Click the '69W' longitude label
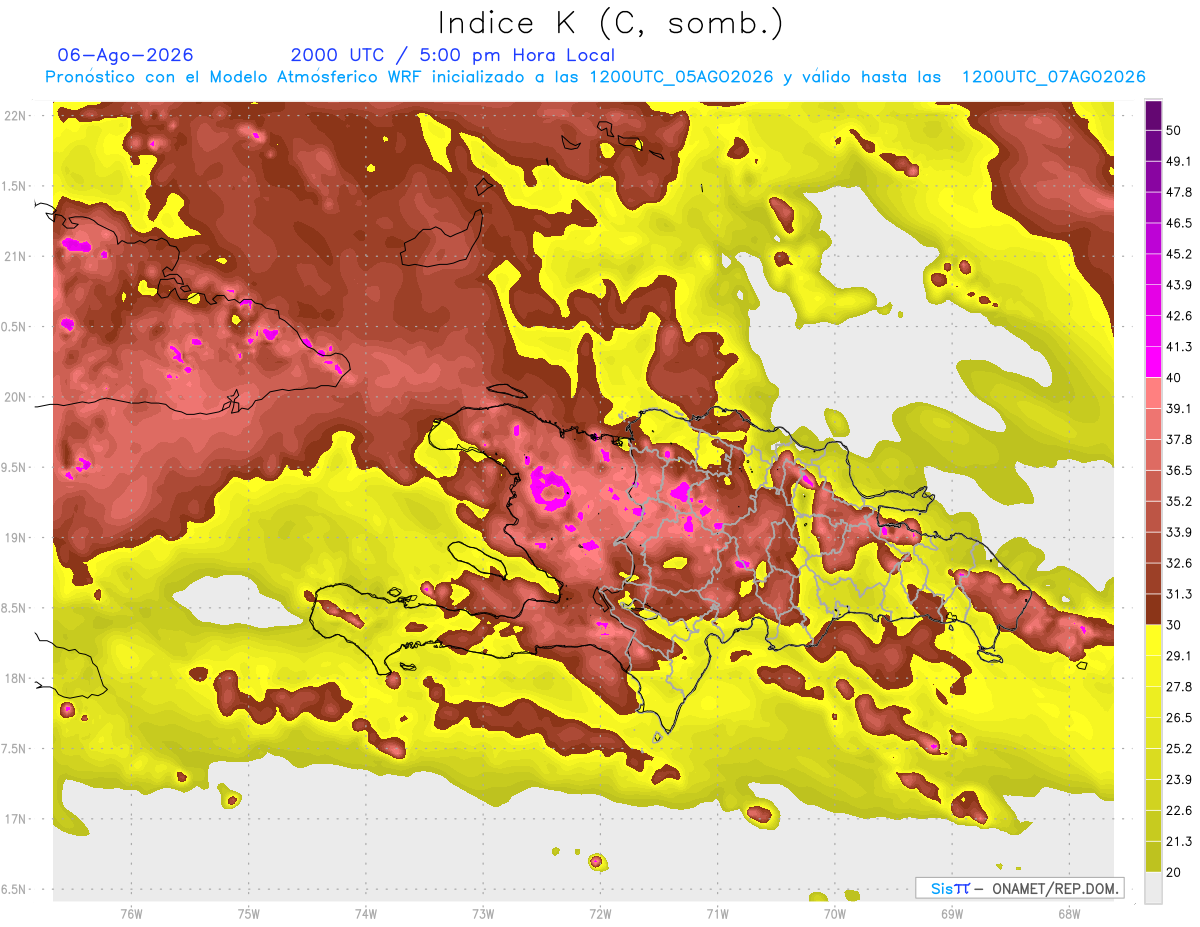 tap(952, 913)
